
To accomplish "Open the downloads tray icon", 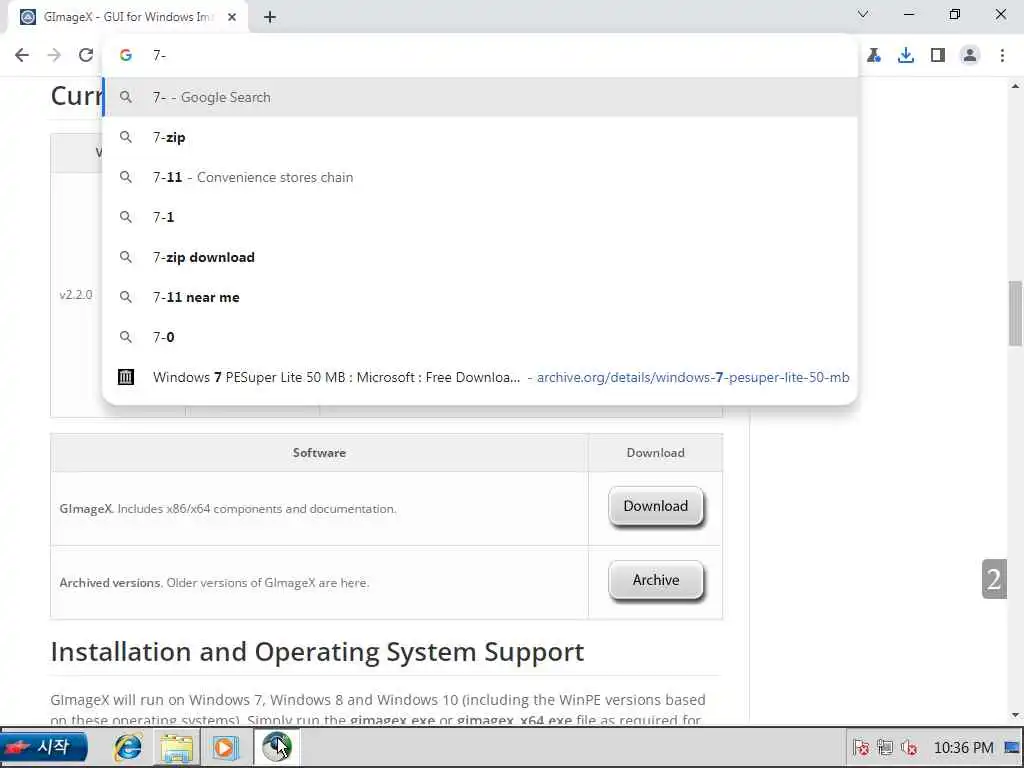I will pos(905,56).
